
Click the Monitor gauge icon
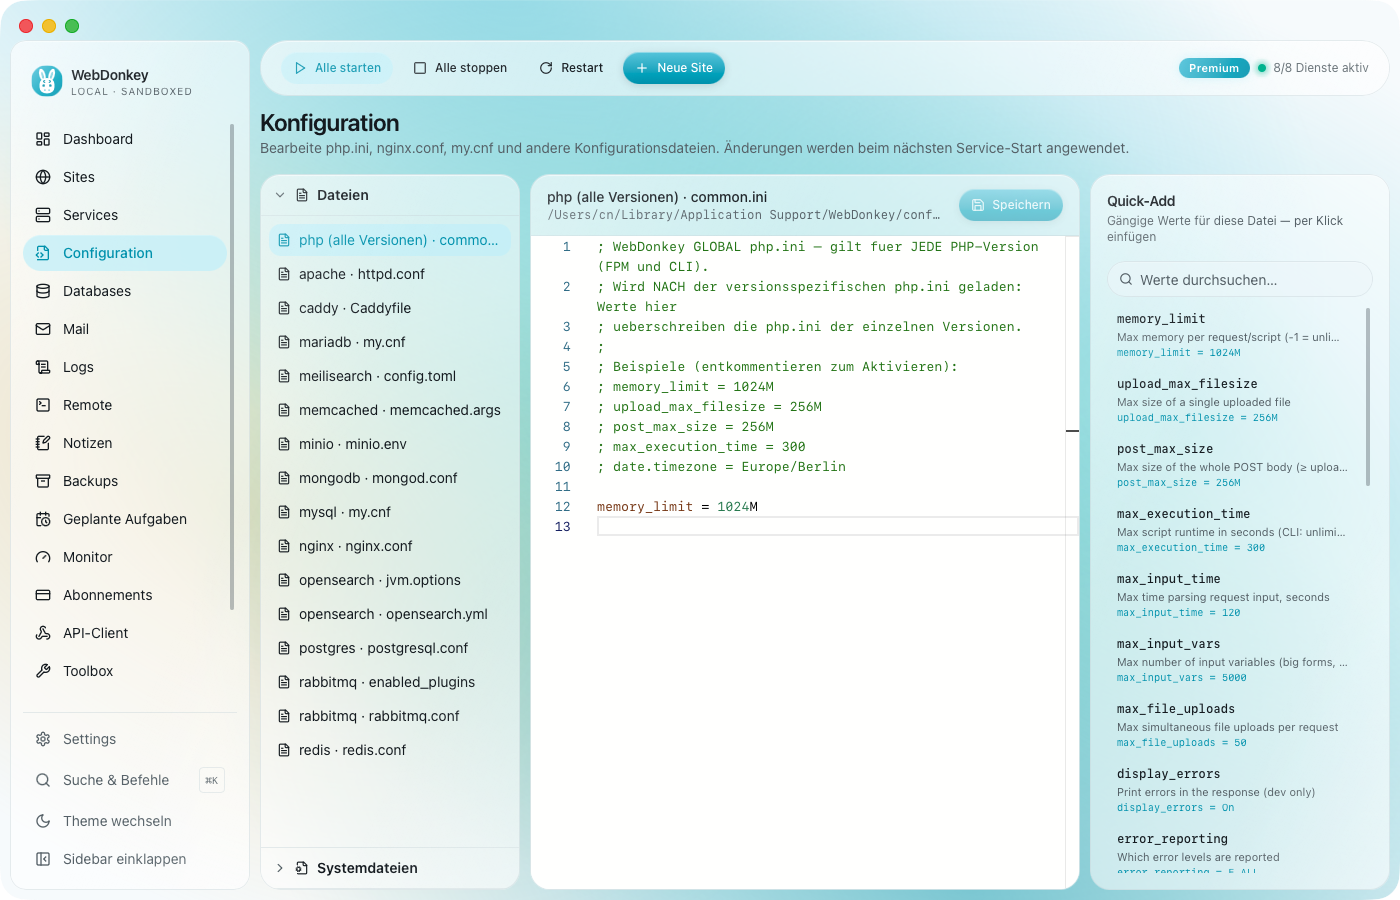coord(43,557)
